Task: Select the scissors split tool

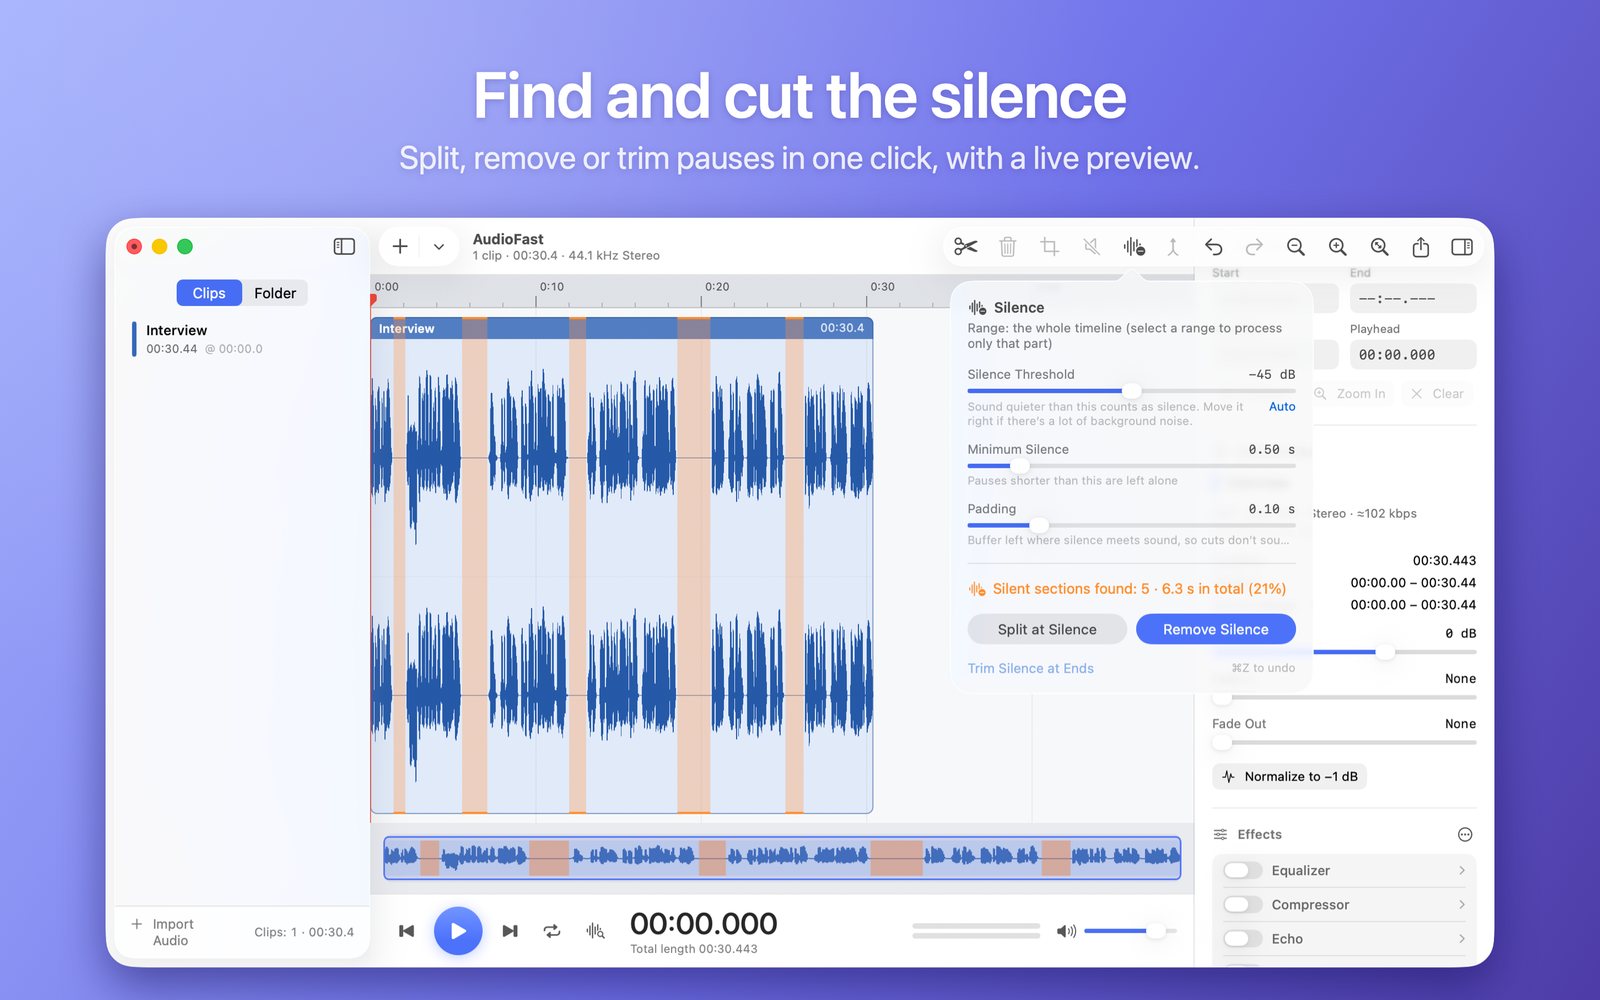Action: tap(966, 246)
